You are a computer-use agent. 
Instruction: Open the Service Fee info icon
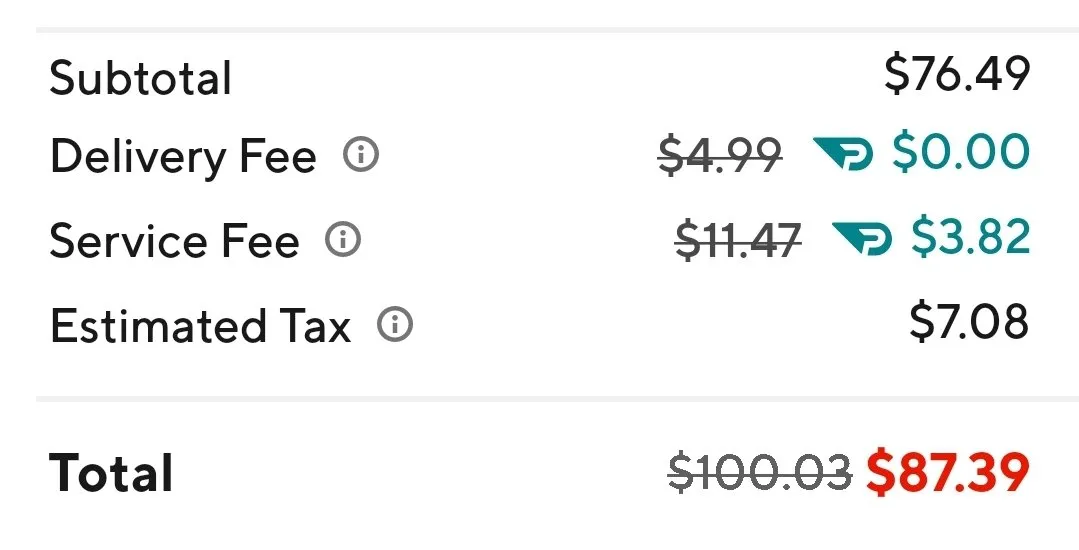[343, 240]
